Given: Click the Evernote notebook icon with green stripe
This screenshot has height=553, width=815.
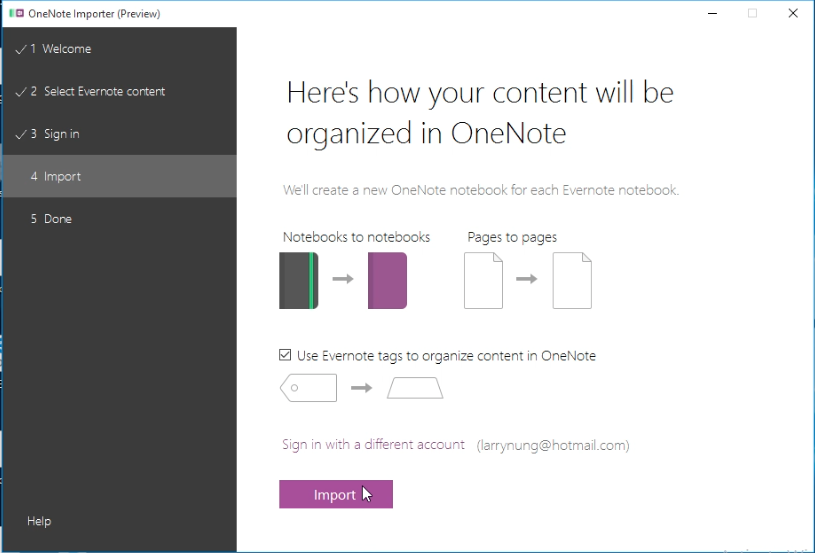Looking at the screenshot, I should [299, 281].
